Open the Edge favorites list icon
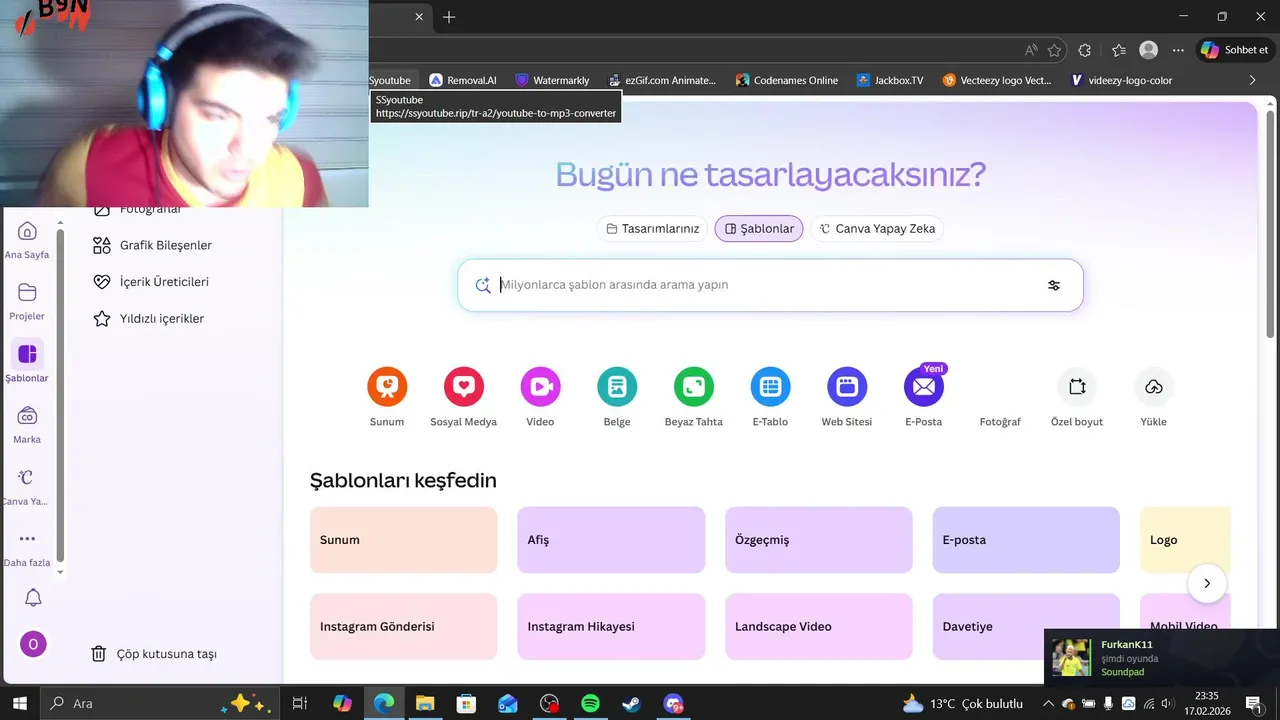 (1118, 50)
